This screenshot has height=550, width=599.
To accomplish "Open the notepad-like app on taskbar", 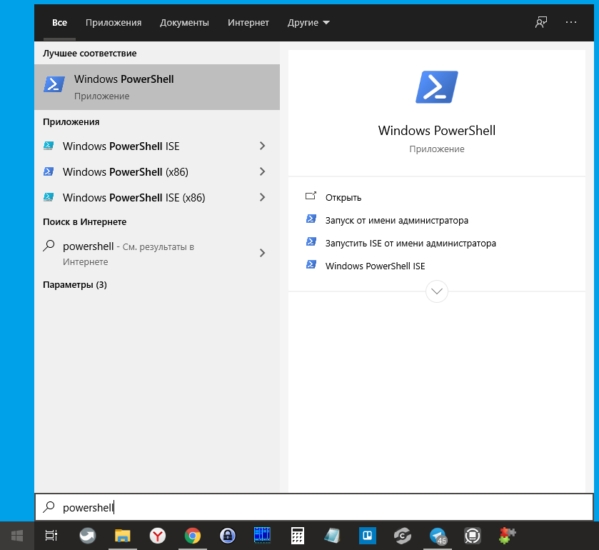I will tap(332, 535).
